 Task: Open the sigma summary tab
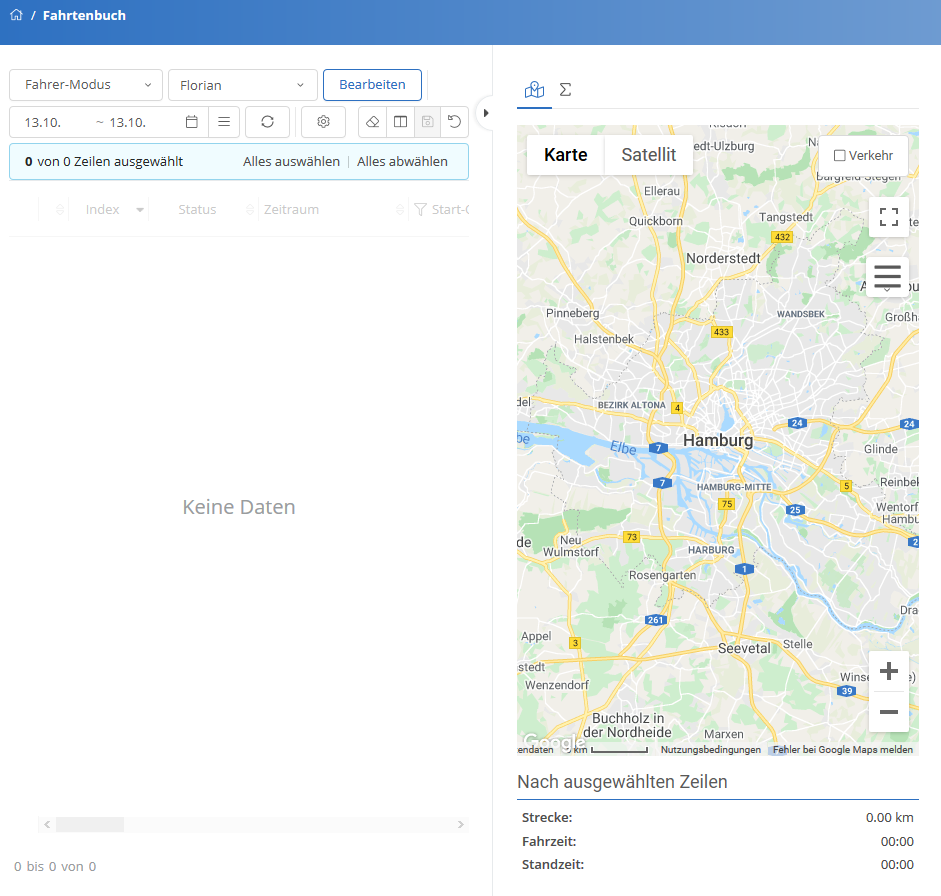(x=565, y=90)
